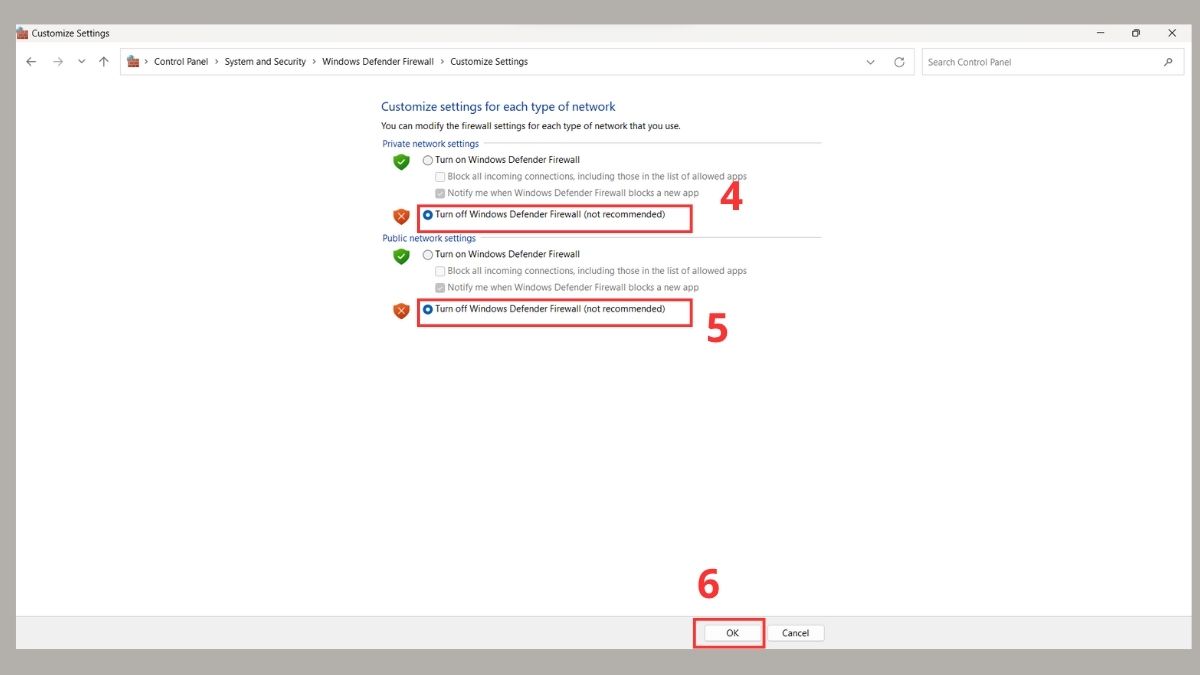Open breadcrumb chevron after System and Security
Screen dimensions: 1200x675
(314, 62)
